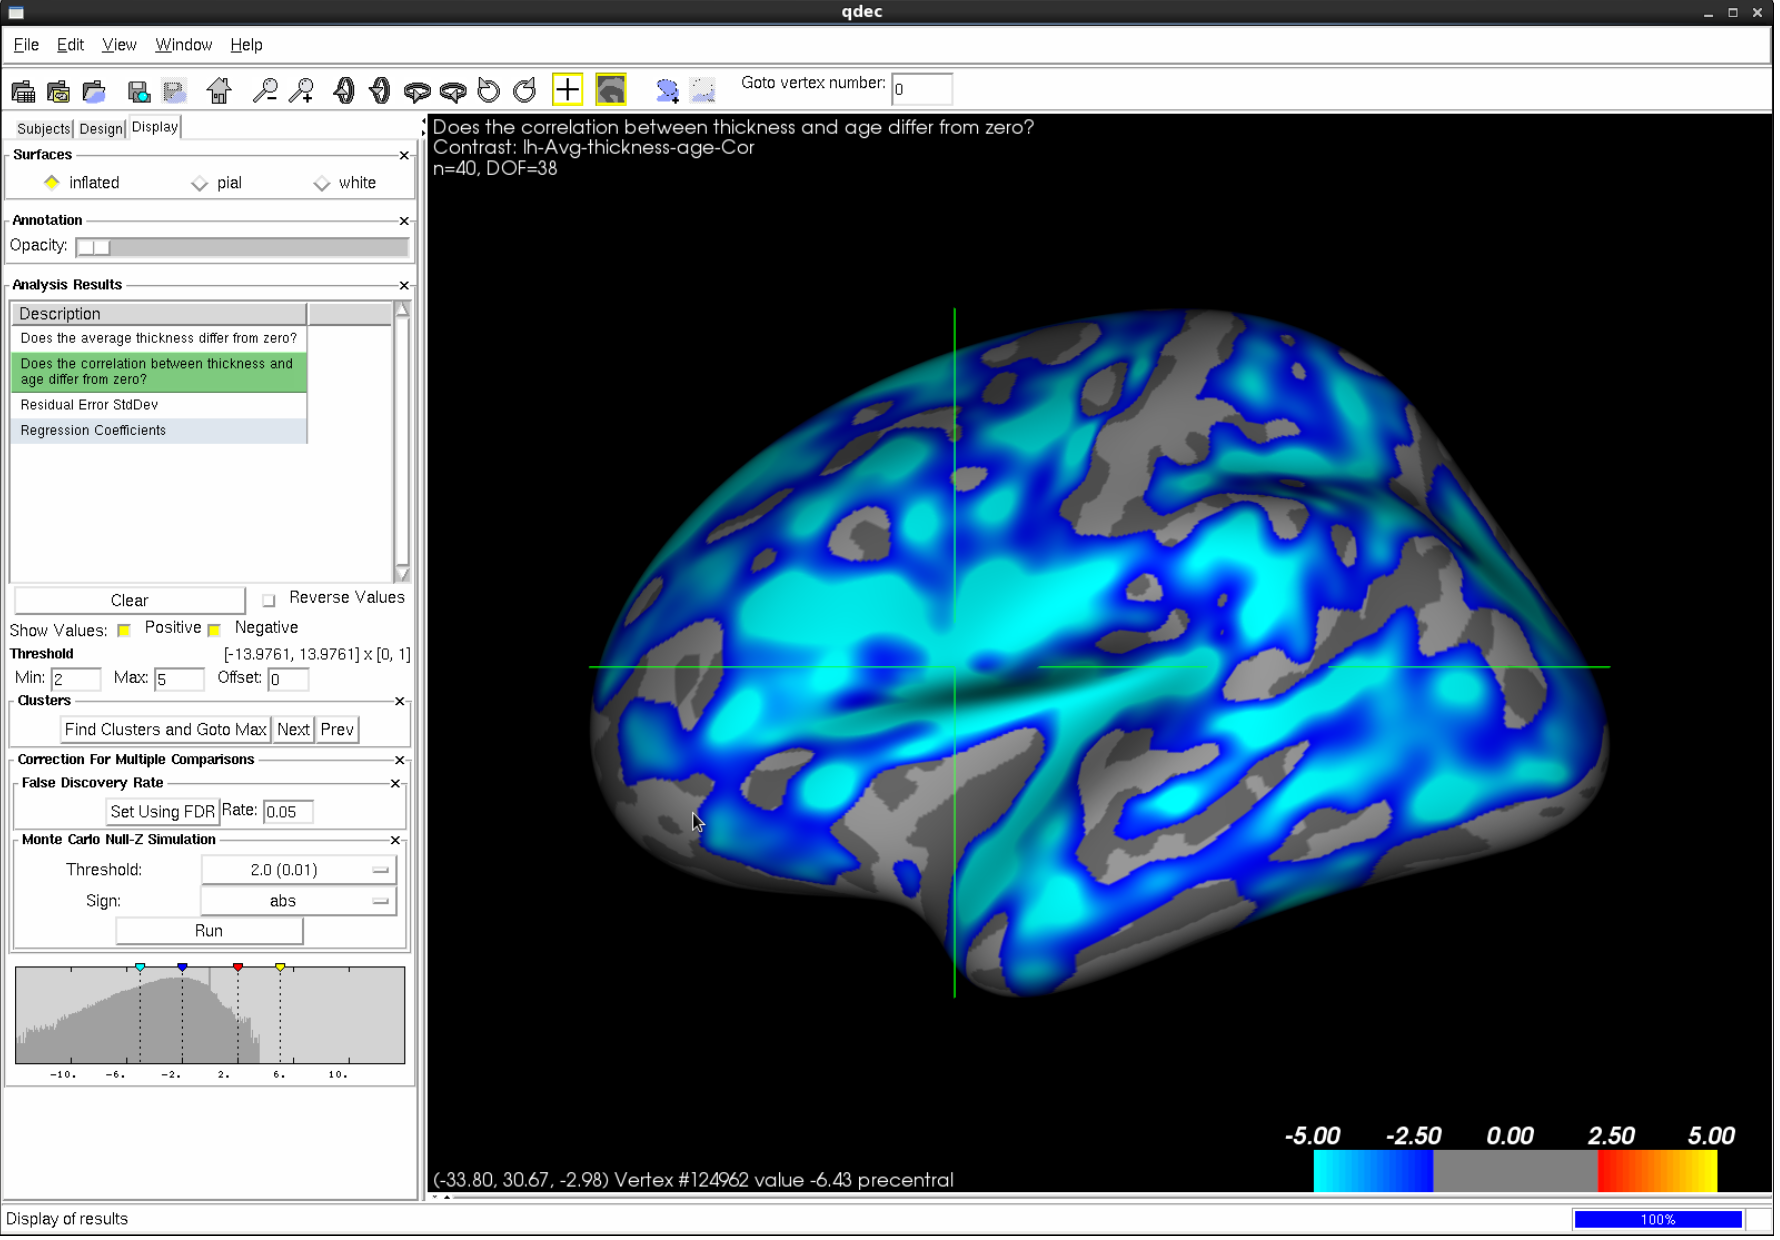Select the Zoom Out magnifier tool
This screenshot has height=1240, width=1780.
[x=266, y=89]
